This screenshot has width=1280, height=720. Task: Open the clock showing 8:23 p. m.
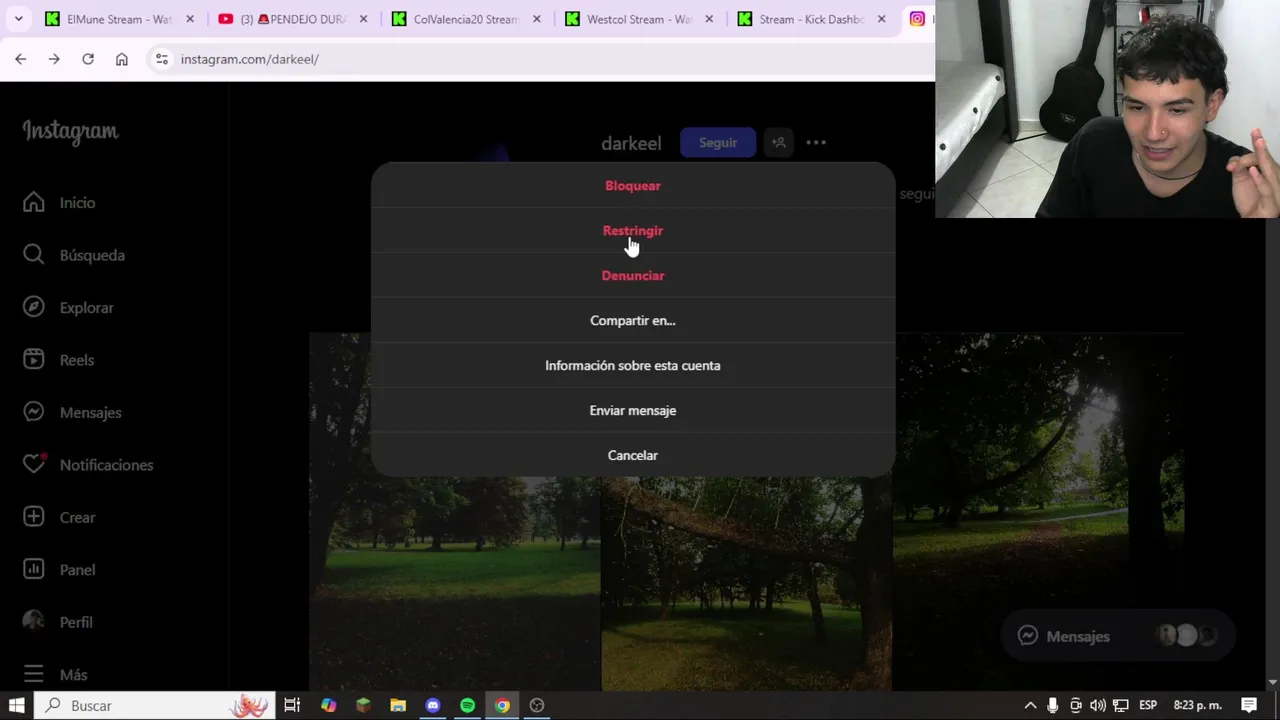tap(1197, 705)
